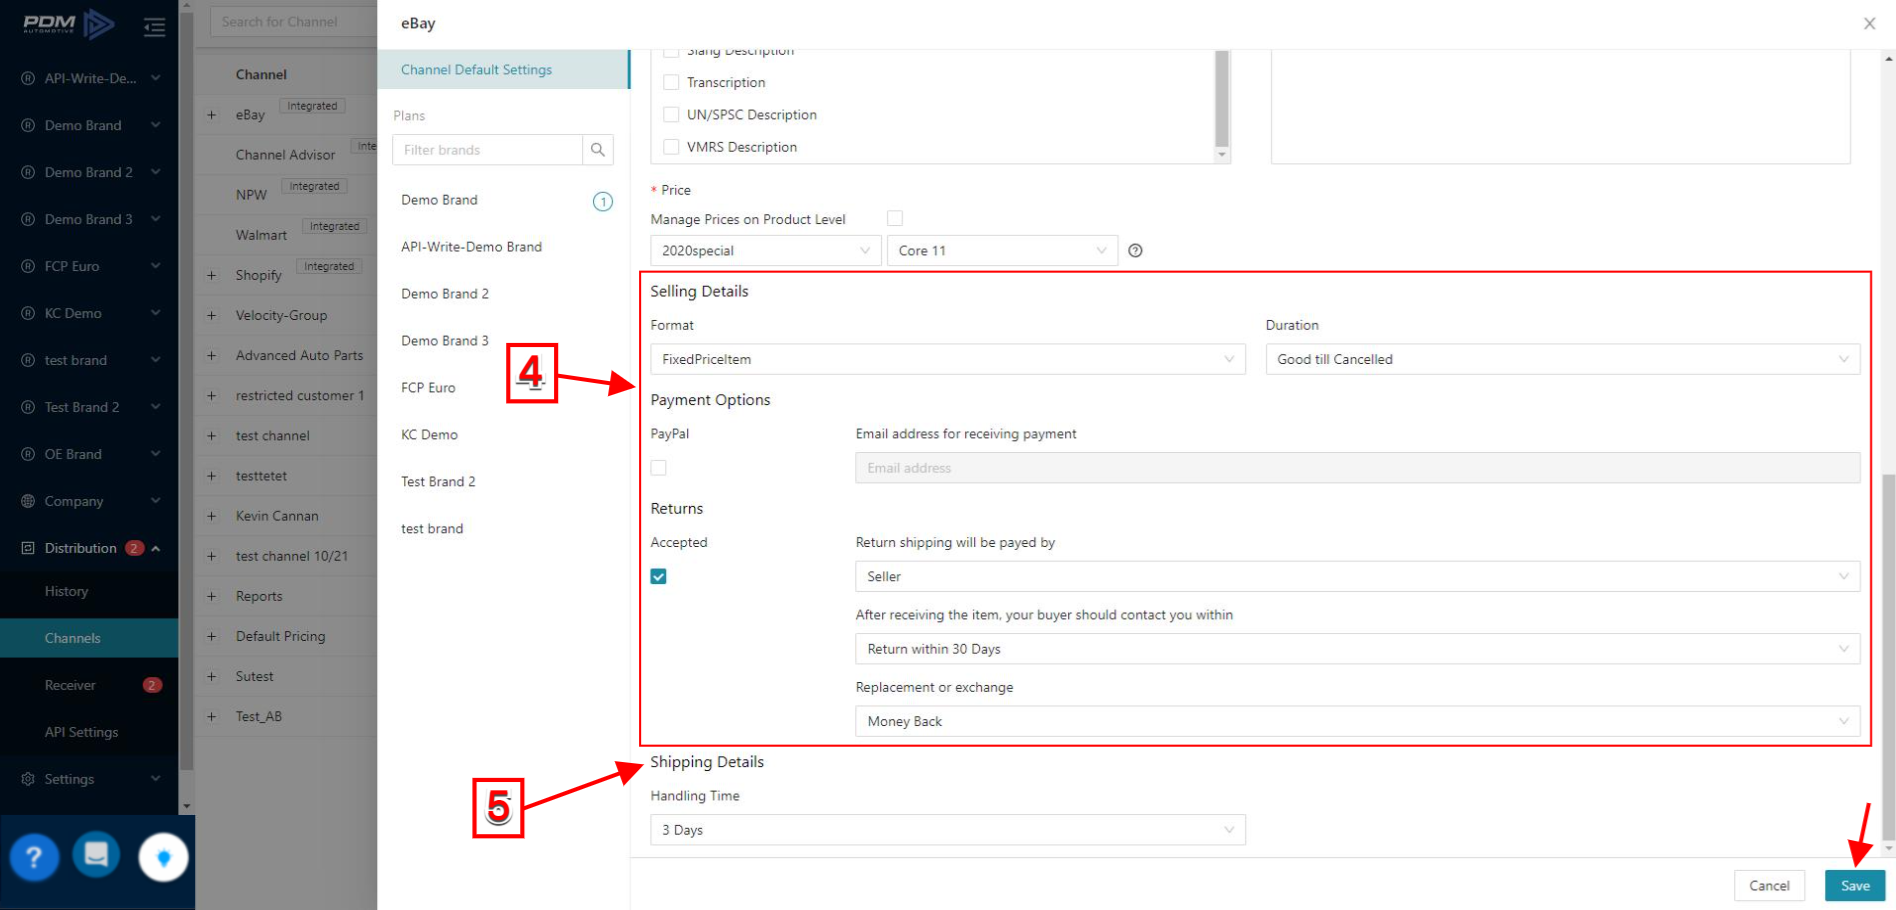Toggle the VMRS Description checkbox

(x=671, y=146)
